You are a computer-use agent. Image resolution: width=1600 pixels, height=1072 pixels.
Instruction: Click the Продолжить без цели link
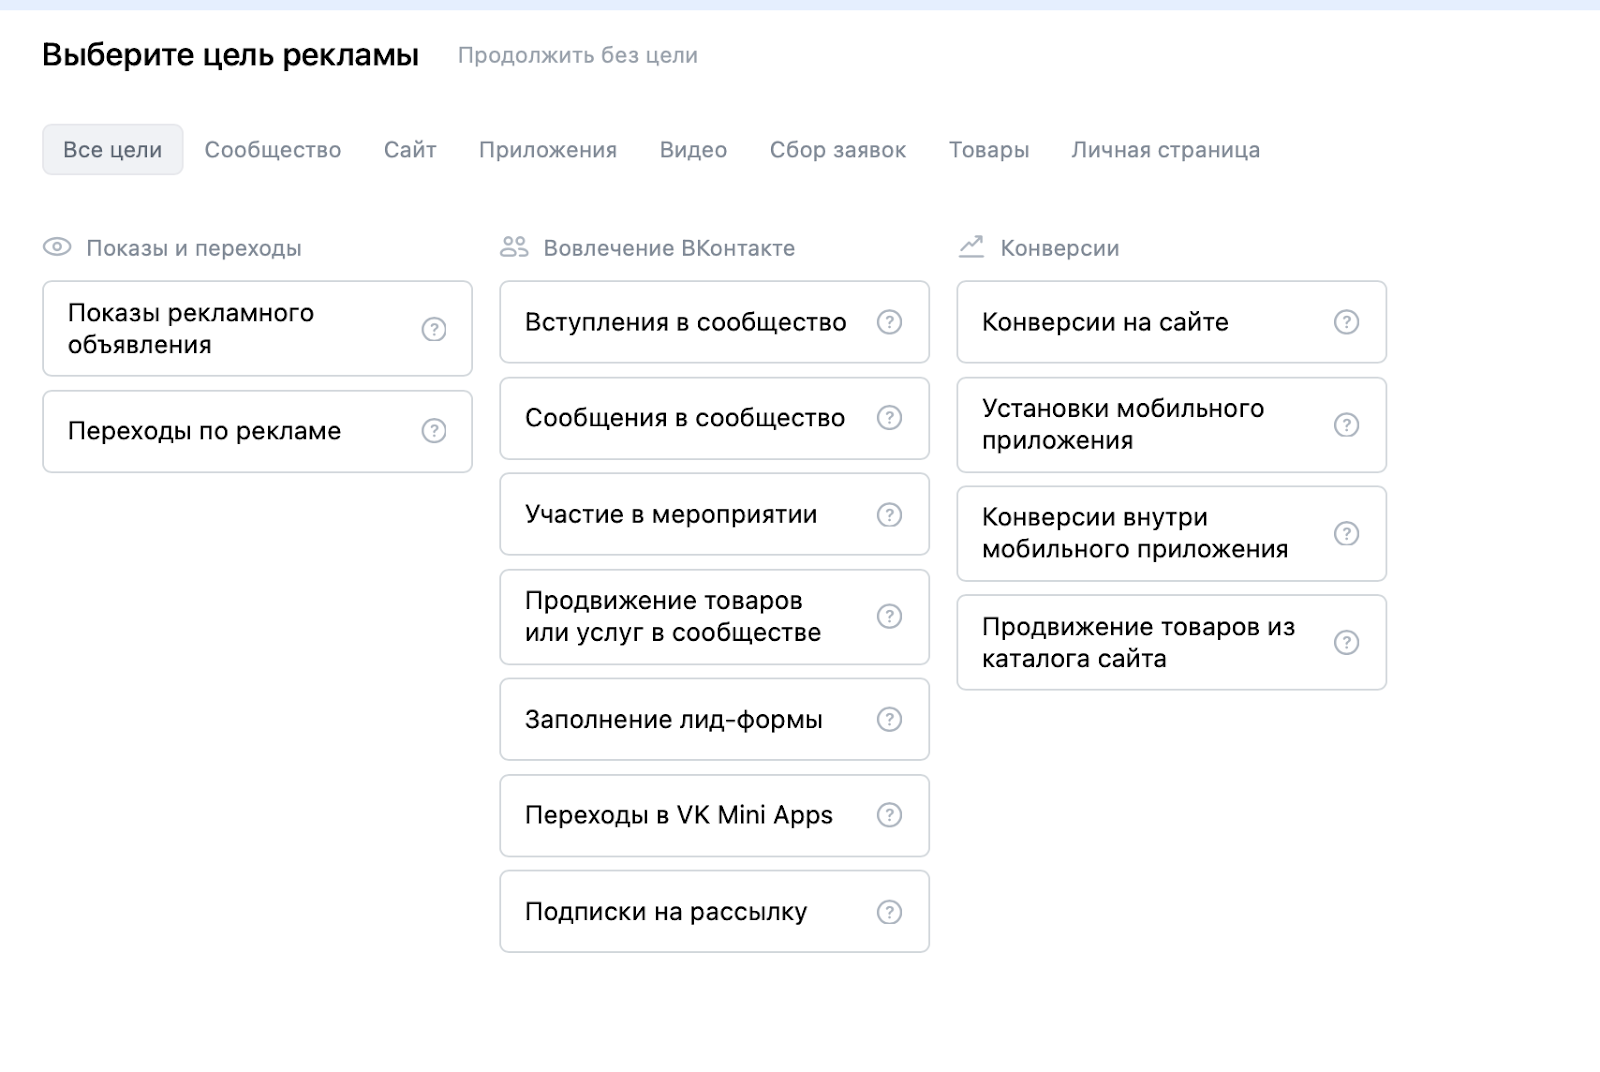578,56
